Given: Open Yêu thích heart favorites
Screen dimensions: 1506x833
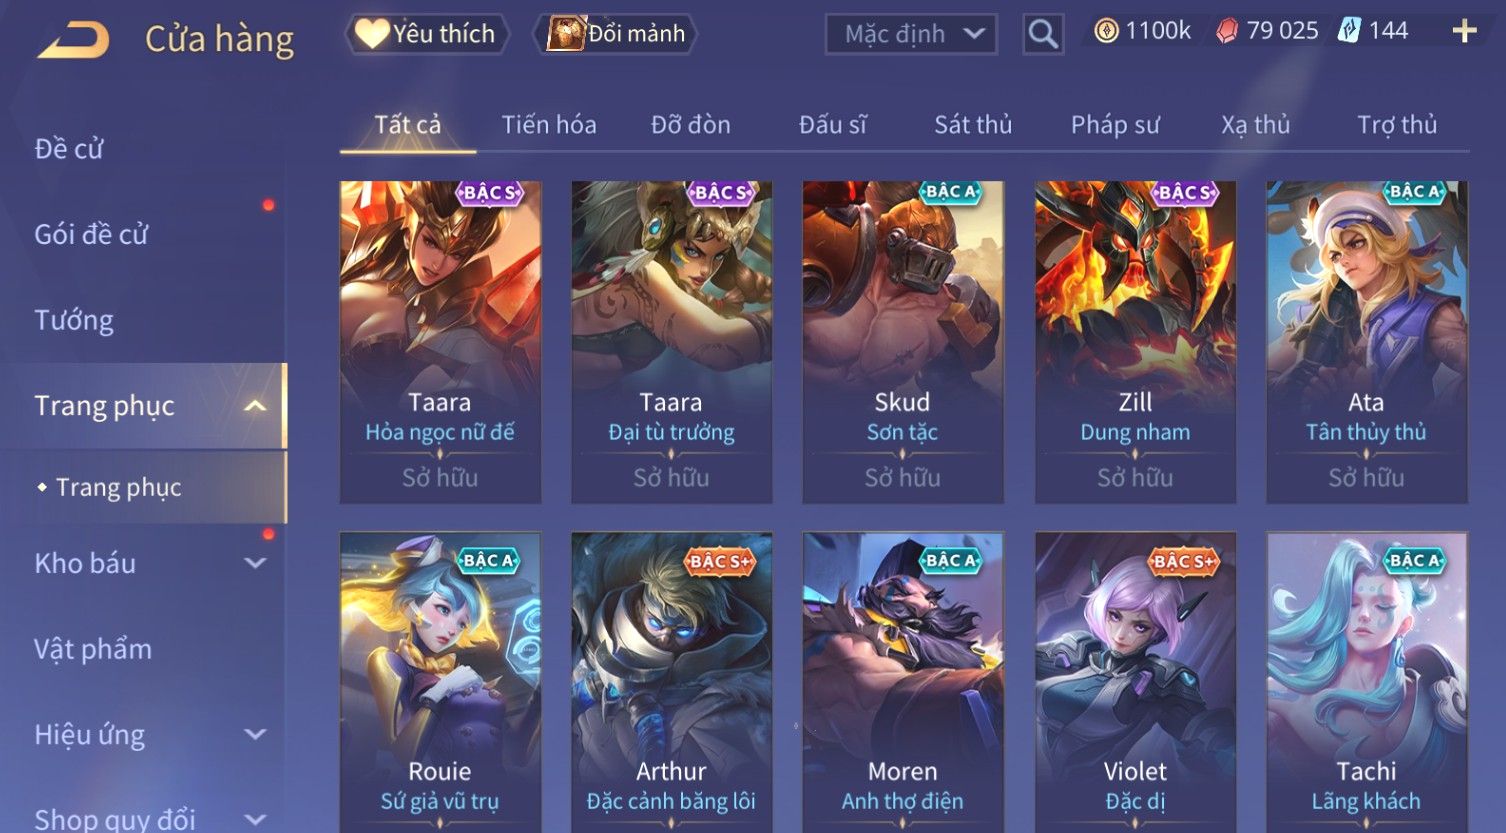Looking at the screenshot, I should click(427, 34).
